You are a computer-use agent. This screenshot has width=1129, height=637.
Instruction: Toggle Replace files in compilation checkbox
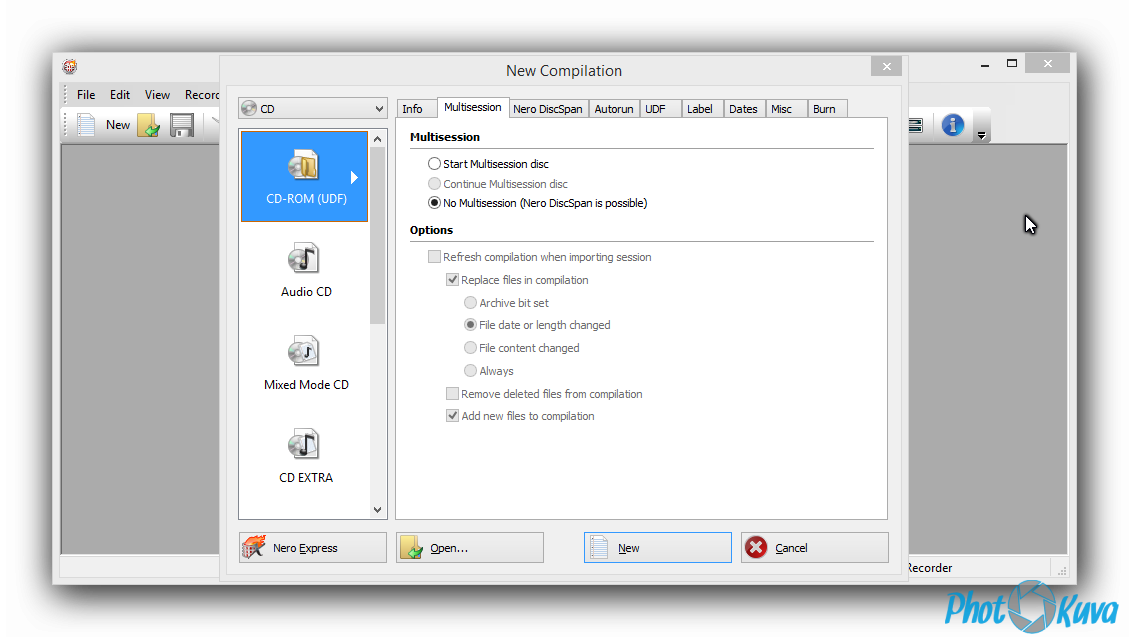click(452, 280)
